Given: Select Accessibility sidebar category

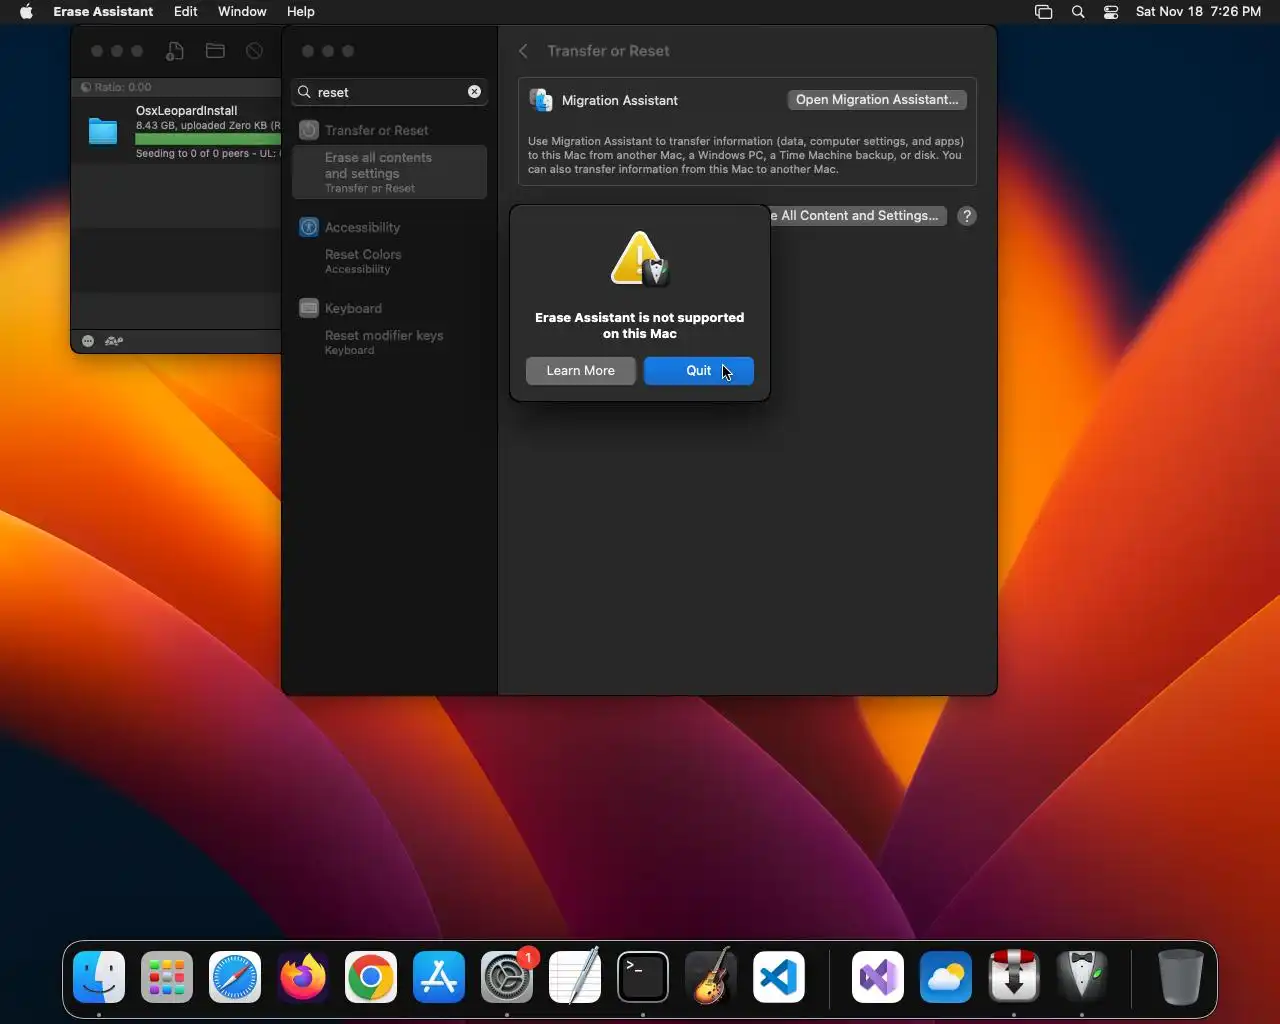Looking at the screenshot, I should (389, 227).
